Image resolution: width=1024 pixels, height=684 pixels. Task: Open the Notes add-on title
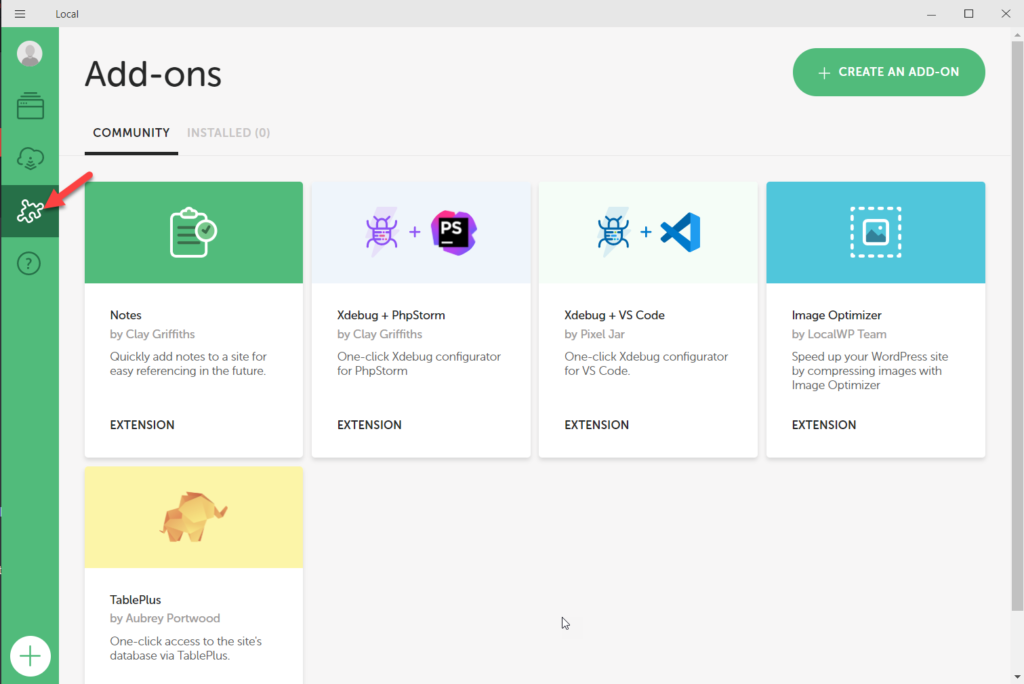125,315
